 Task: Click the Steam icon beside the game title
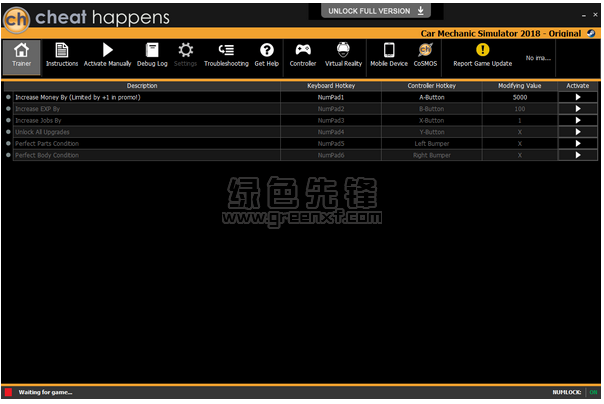coord(591,33)
